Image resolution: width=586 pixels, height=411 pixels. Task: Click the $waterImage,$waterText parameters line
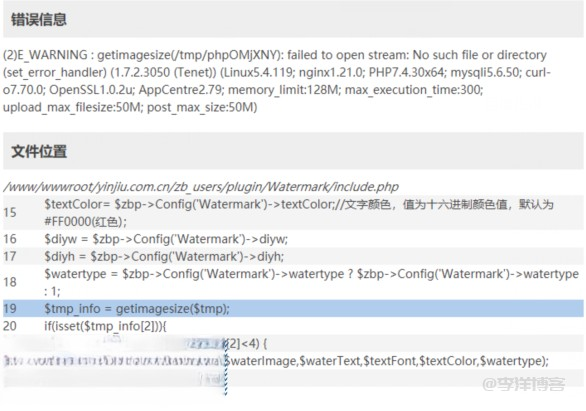click(x=386, y=361)
